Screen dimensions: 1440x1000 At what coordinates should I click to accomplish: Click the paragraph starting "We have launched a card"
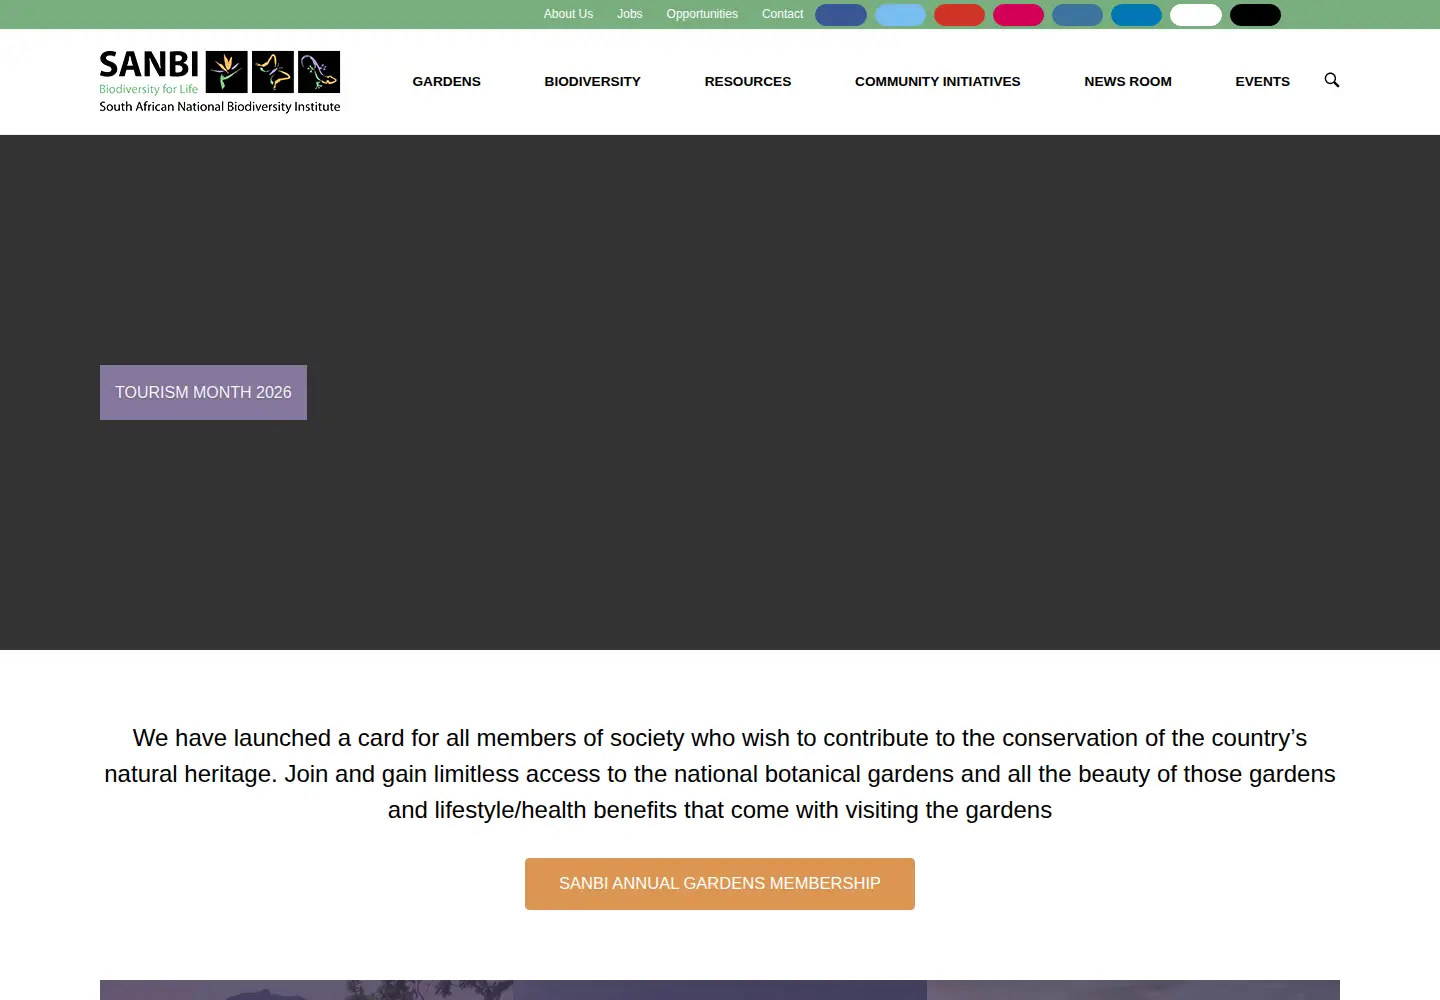click(x=720, y=774)
